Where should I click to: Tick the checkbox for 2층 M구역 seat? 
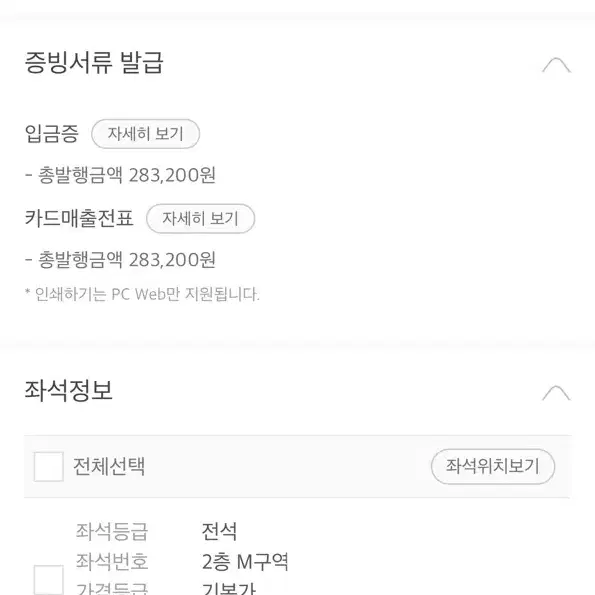(x=49, y=580)
